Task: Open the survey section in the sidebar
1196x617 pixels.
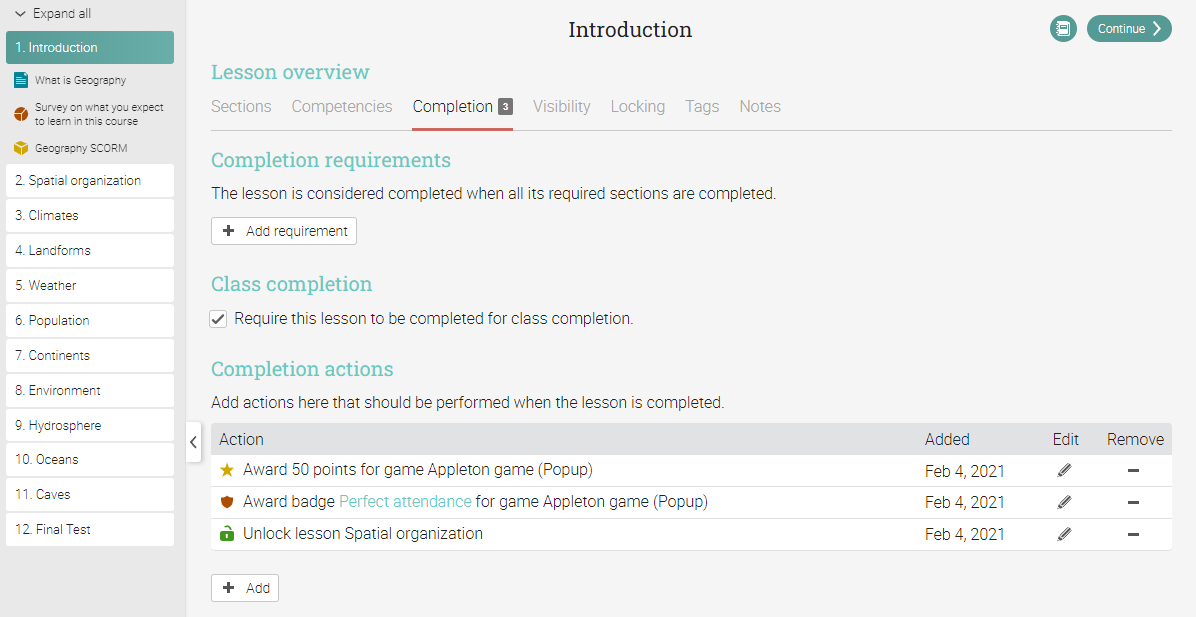Action: pos(98,114)
